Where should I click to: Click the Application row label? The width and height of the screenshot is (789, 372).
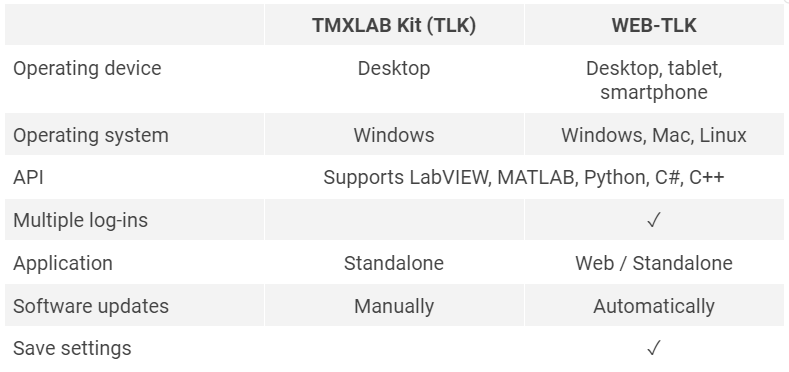coord(63,263)
